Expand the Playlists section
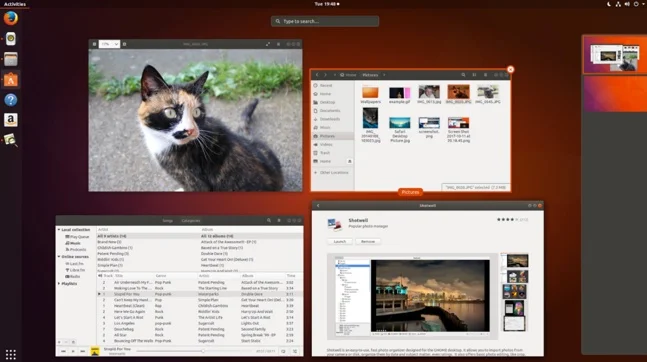Image resolution: width=647 pixels, height=362 pixels. tap(59, 284)
